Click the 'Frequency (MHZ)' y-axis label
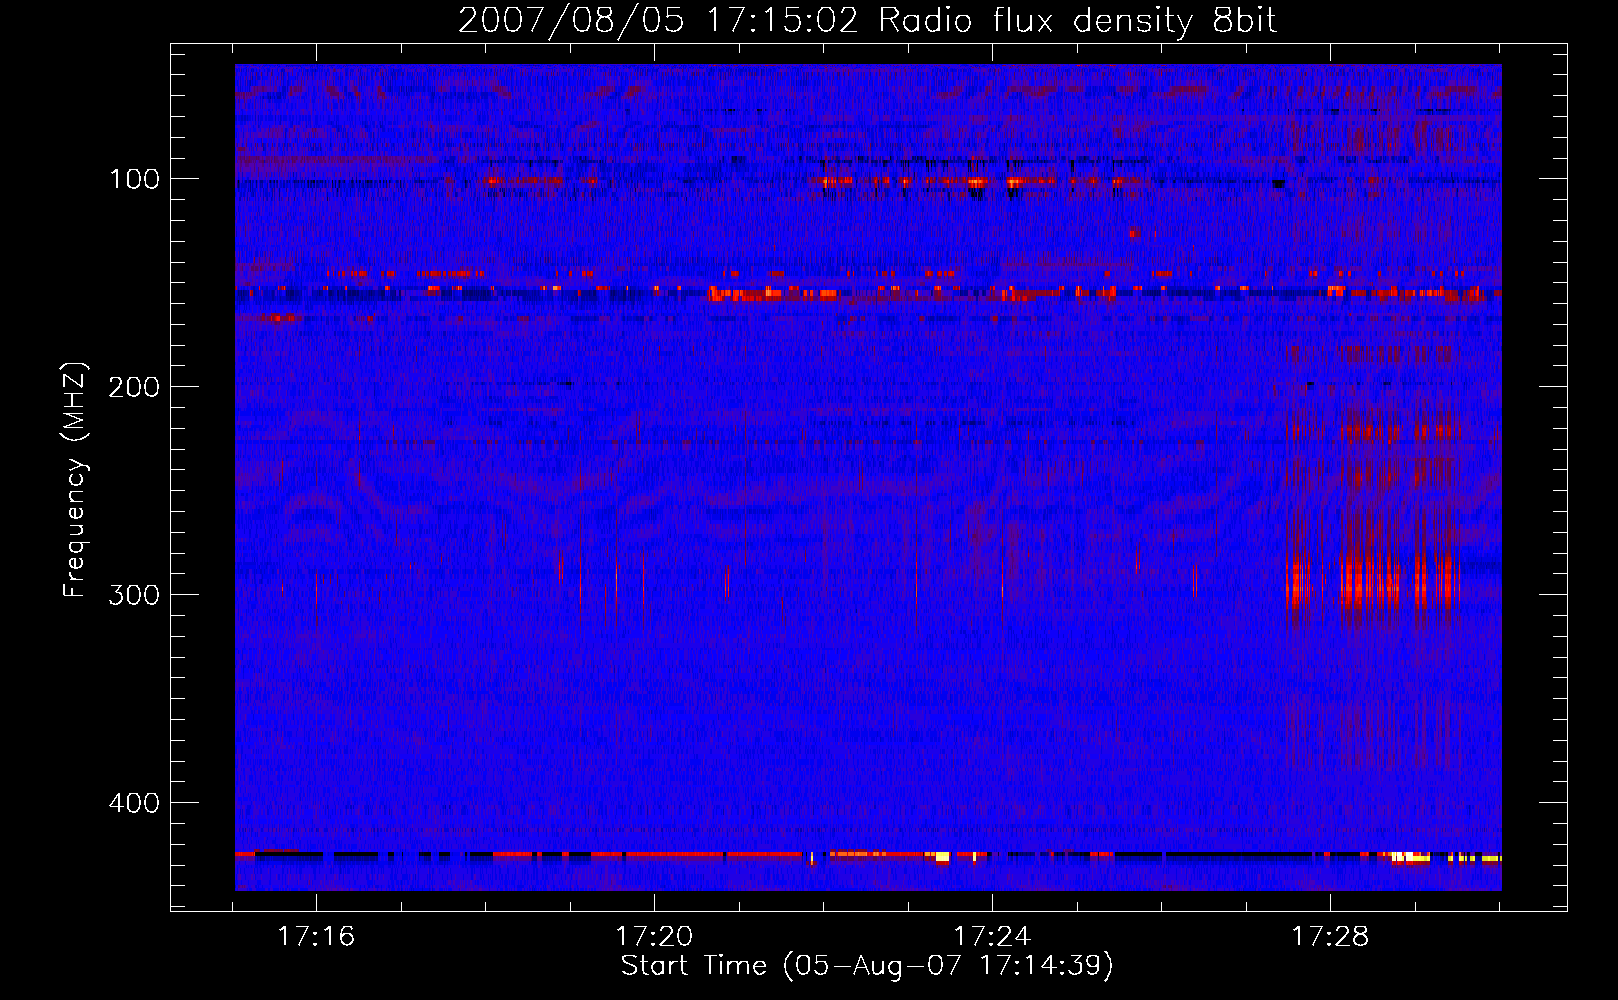 [75, 480]
